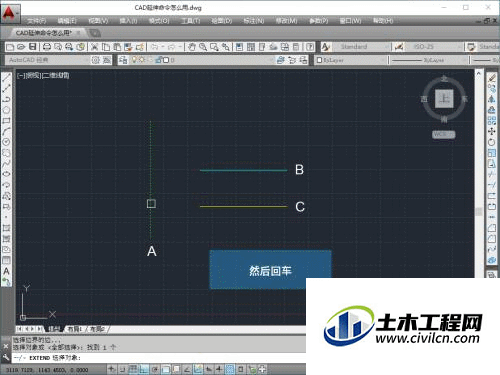Toggle Snap mode in status bar
The width and height of the screenshot is (500, 375).
[122, 369]
